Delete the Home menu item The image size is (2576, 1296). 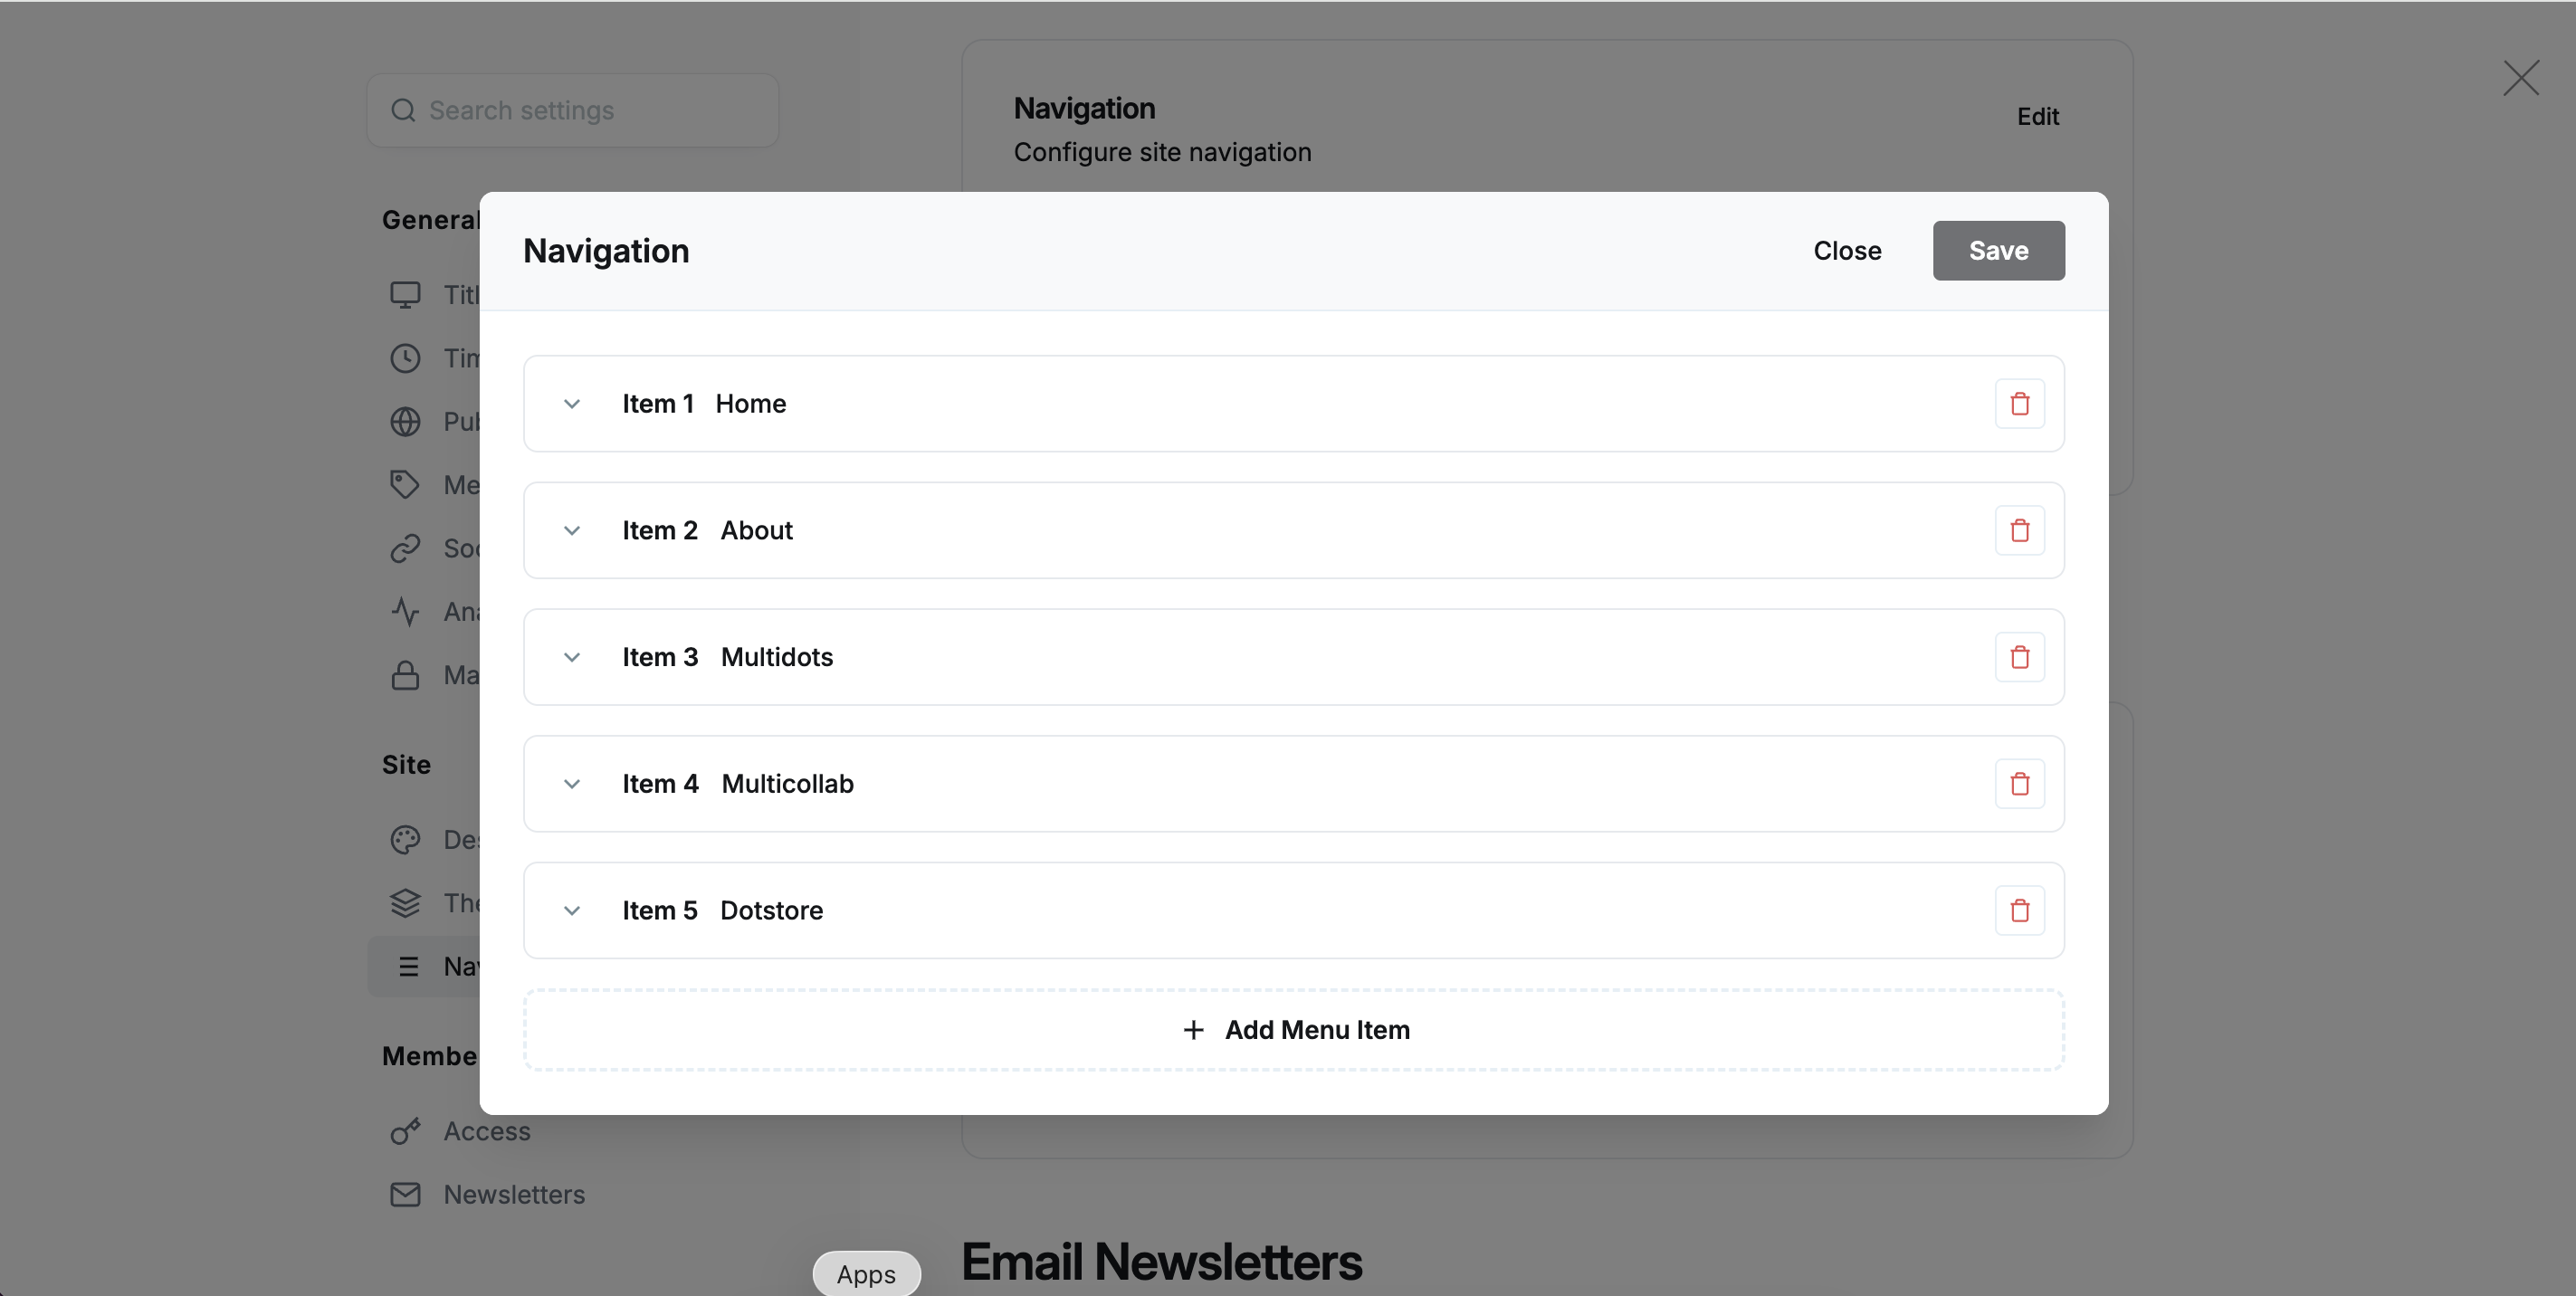click(x=2019, y=404)
